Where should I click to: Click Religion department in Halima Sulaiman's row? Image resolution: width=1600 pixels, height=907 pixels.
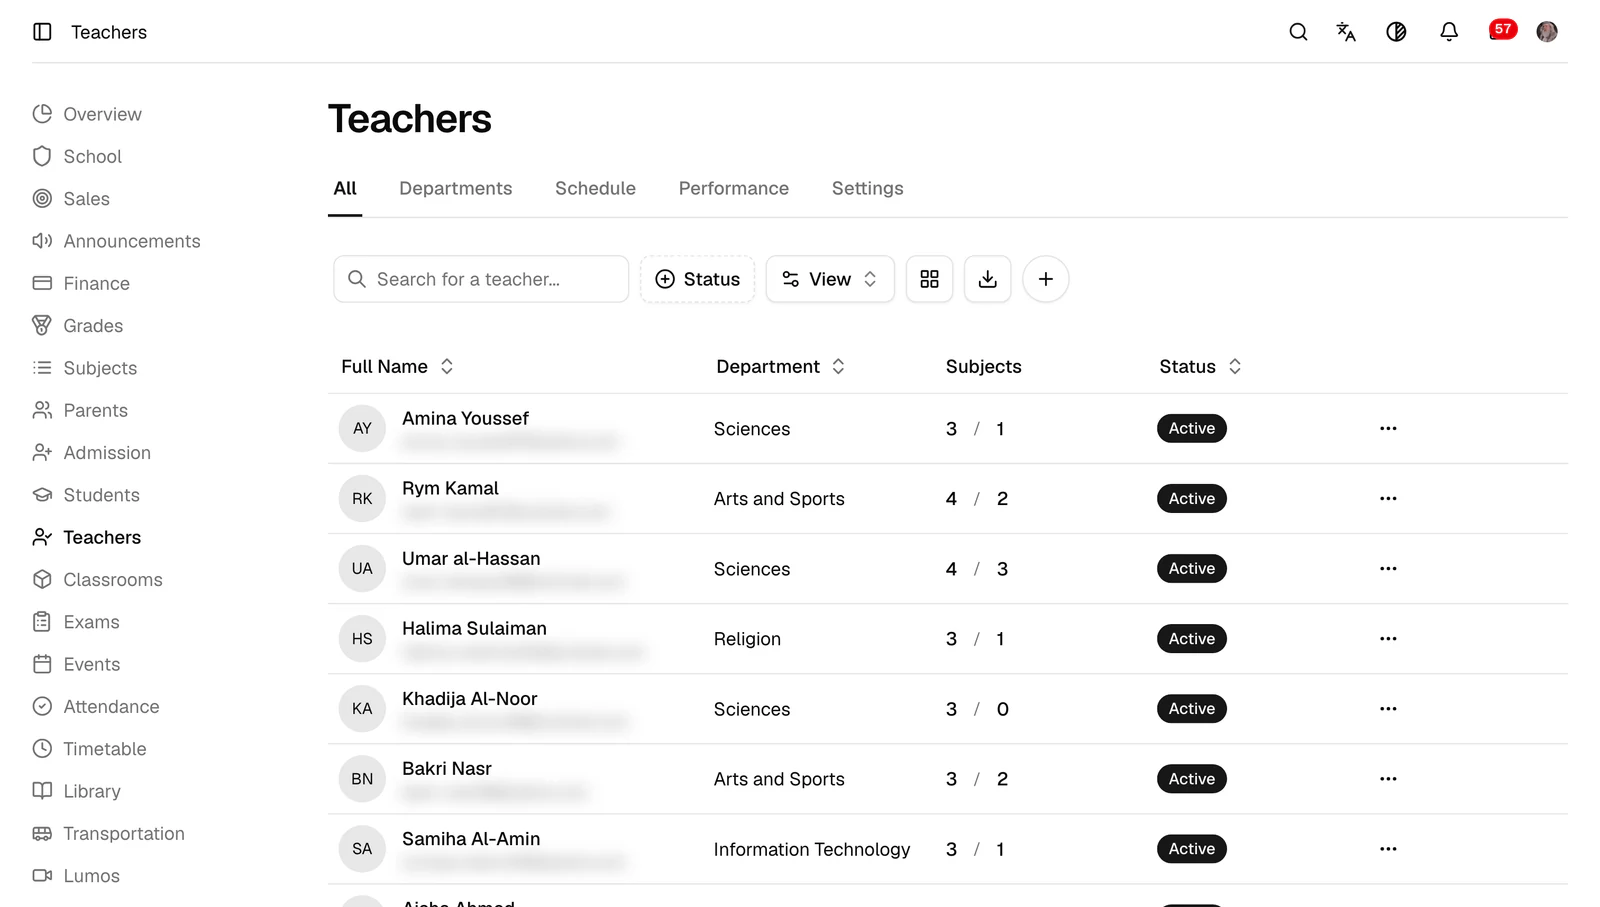747,639
